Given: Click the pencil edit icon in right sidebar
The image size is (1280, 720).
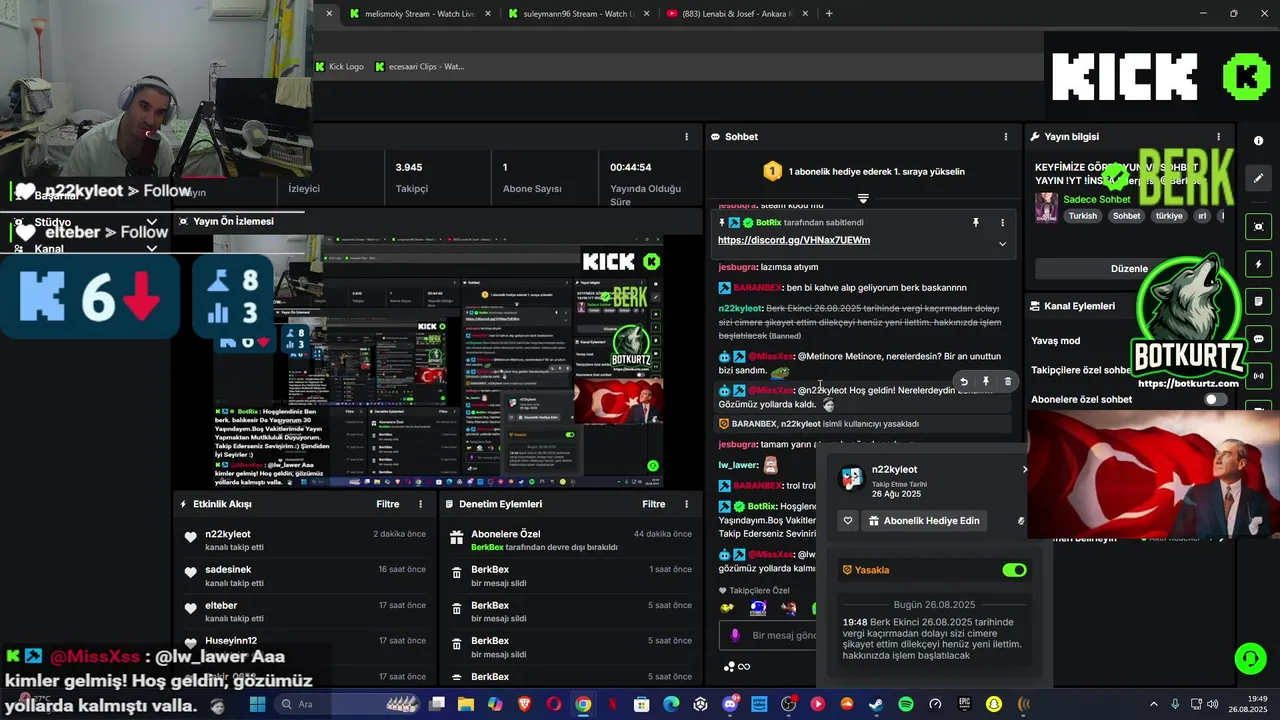Looking at the screenshot, I should [1259, 178].
